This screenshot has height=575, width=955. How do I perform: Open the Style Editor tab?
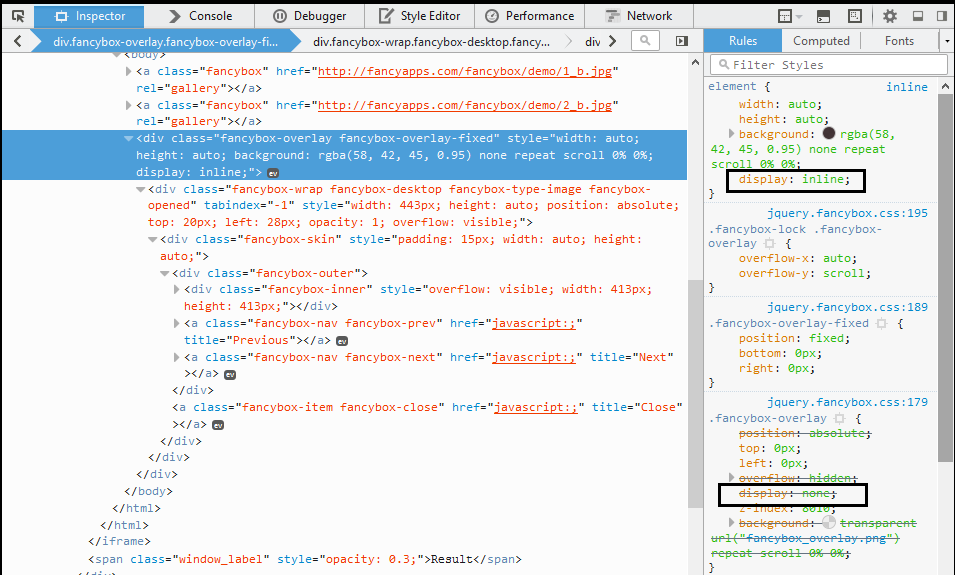pyautogui.click(x=419, y=16)
